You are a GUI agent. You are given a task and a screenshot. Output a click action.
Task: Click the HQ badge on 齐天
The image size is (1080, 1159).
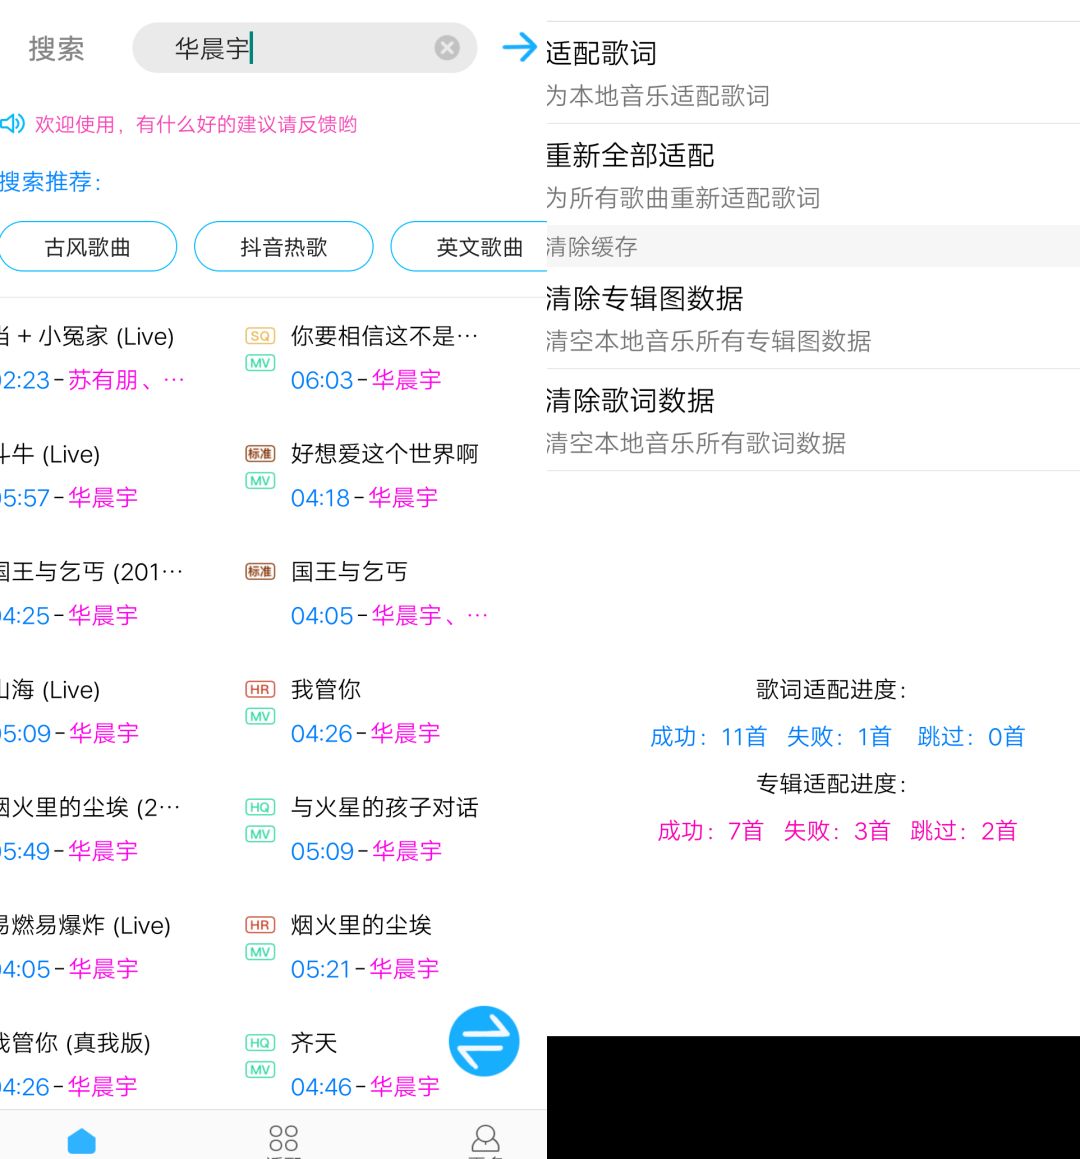pos(259,1043)
